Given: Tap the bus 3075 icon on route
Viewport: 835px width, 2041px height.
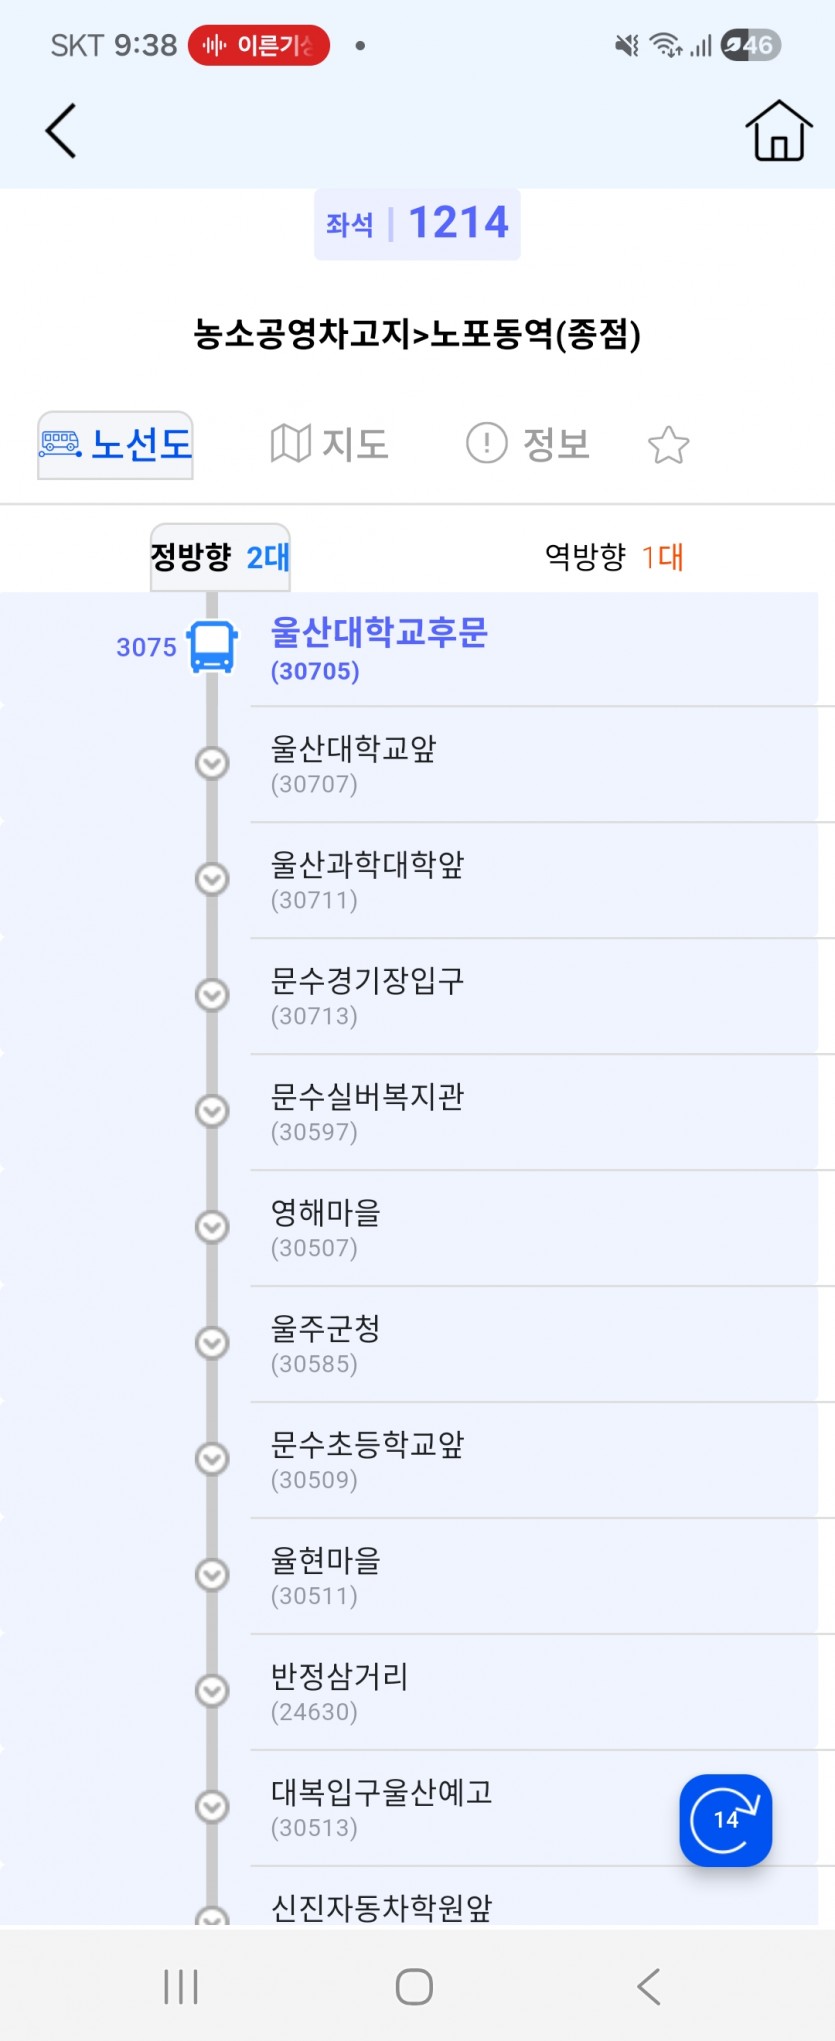Looking at the screenshot, I should pyautogui.click(x=212, y=647).
